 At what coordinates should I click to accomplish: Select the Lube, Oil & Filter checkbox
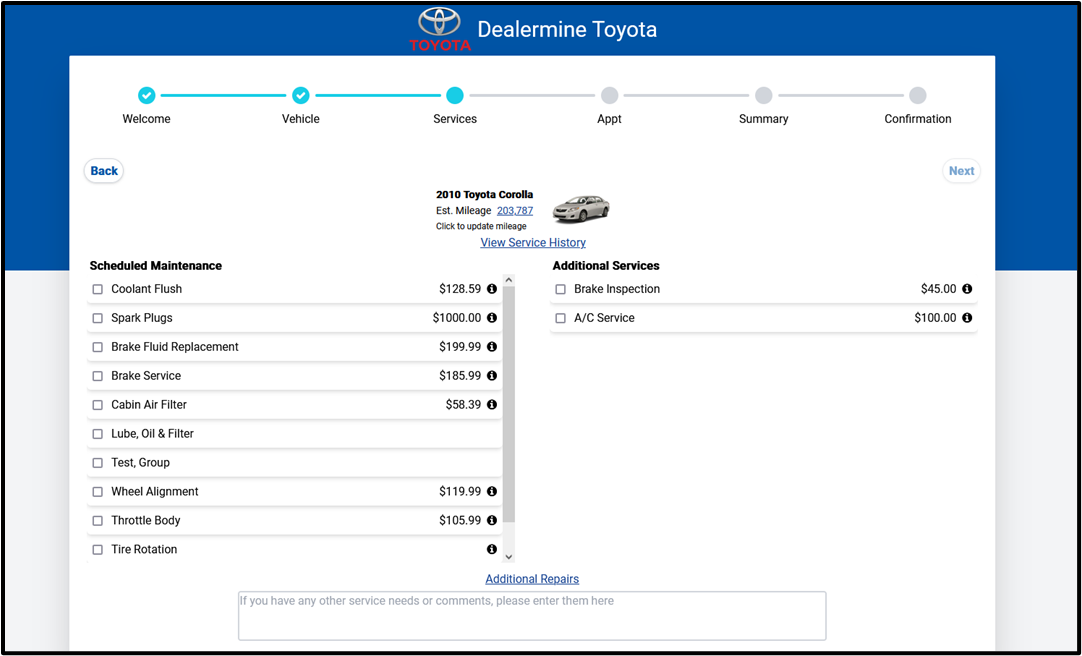(x=98, y=434)
